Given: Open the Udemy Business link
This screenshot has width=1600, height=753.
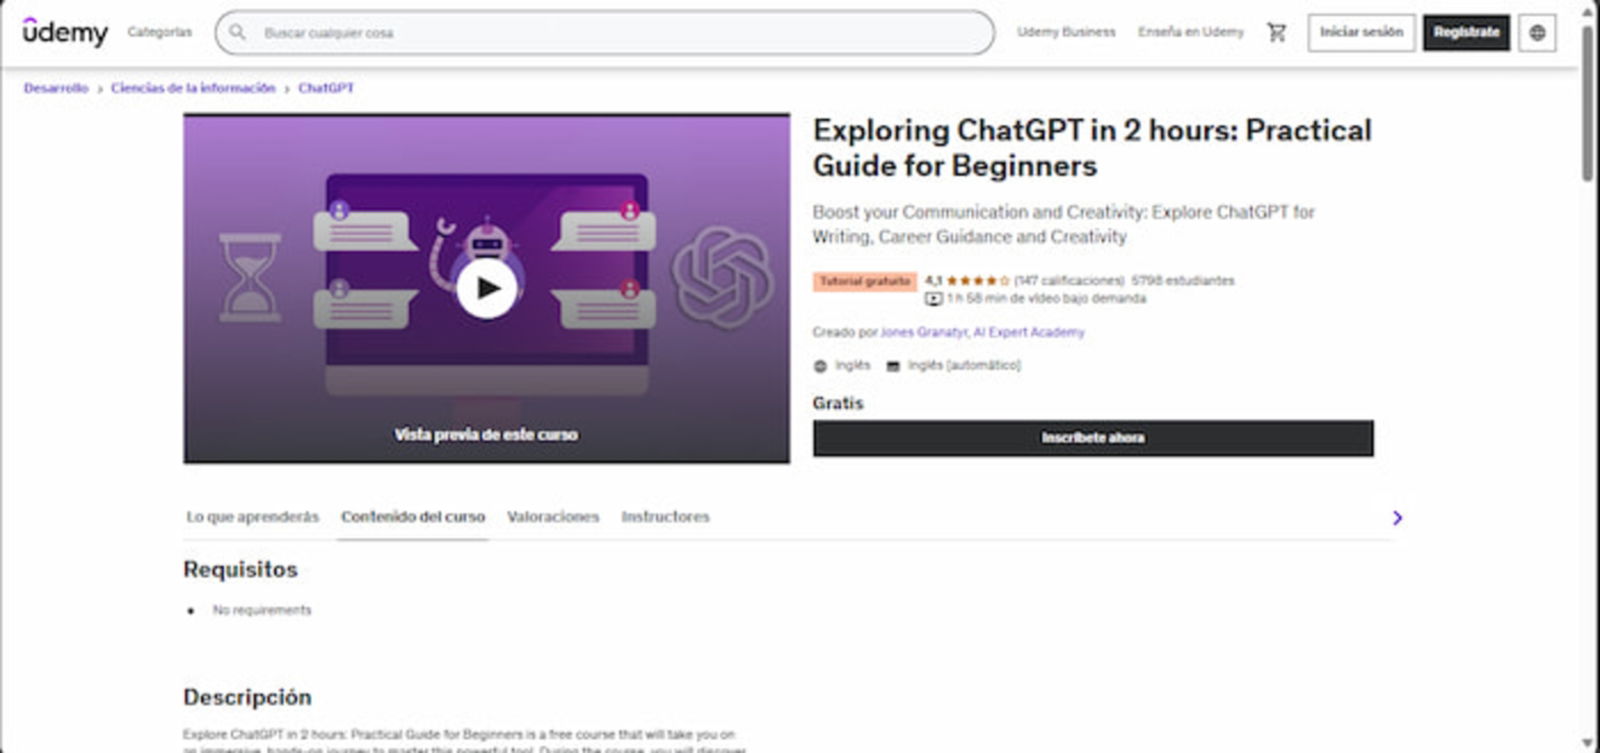Looking at the screenshot, I should 1066,32.
